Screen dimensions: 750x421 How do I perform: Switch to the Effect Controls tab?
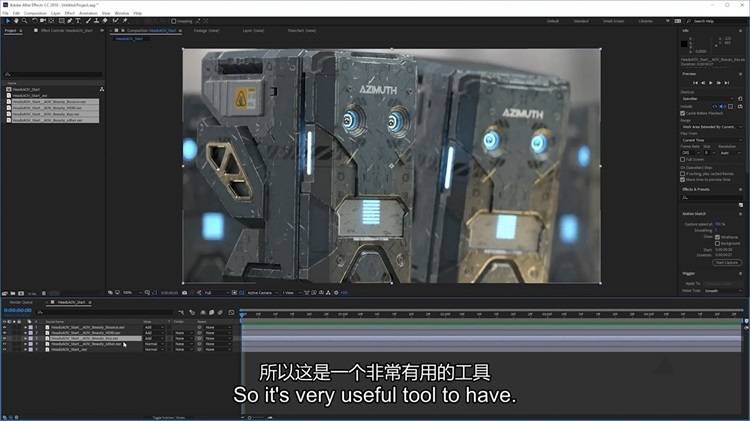[x=67, y=30]
